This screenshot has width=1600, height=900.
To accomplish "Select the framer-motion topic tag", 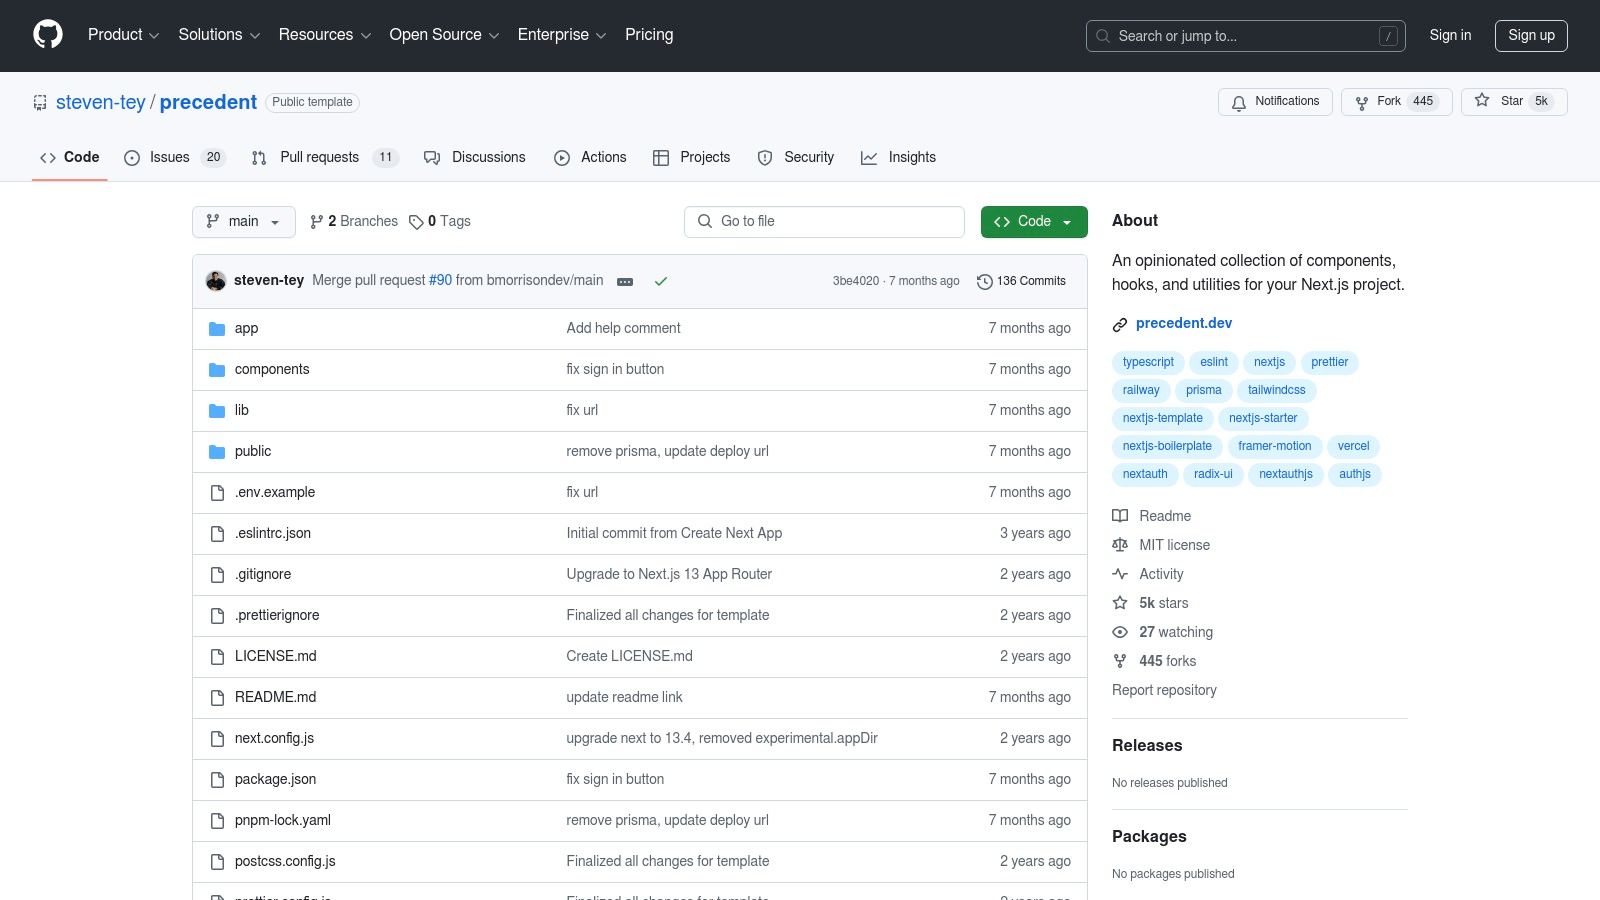I will click(x=1275, y=446).
